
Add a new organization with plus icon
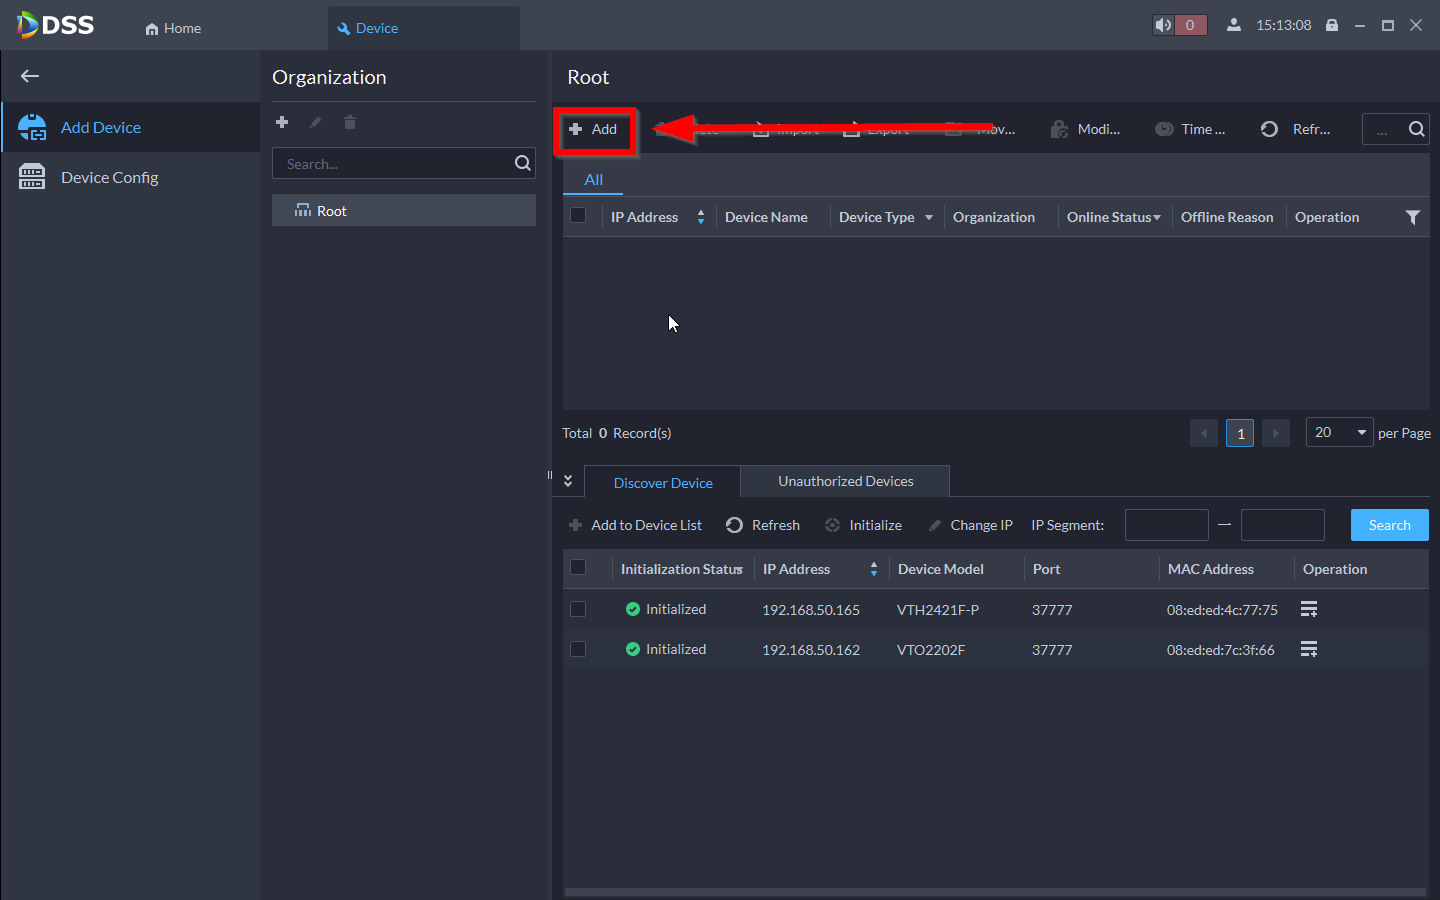tap(282, 122)
